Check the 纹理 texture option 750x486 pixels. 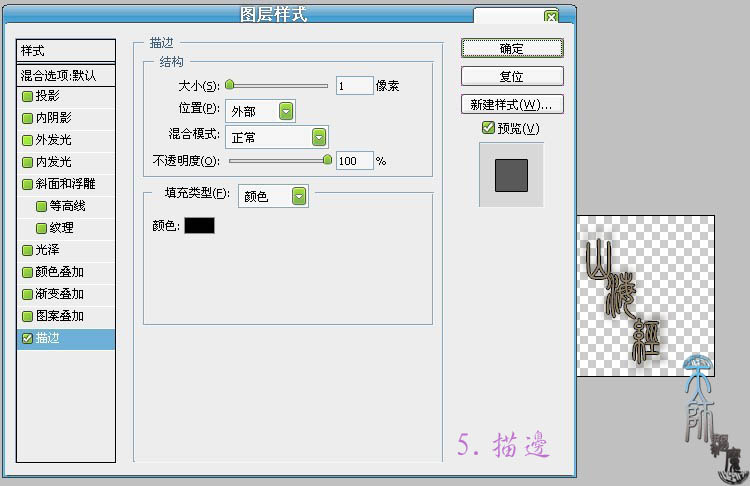tap(42, 228)
